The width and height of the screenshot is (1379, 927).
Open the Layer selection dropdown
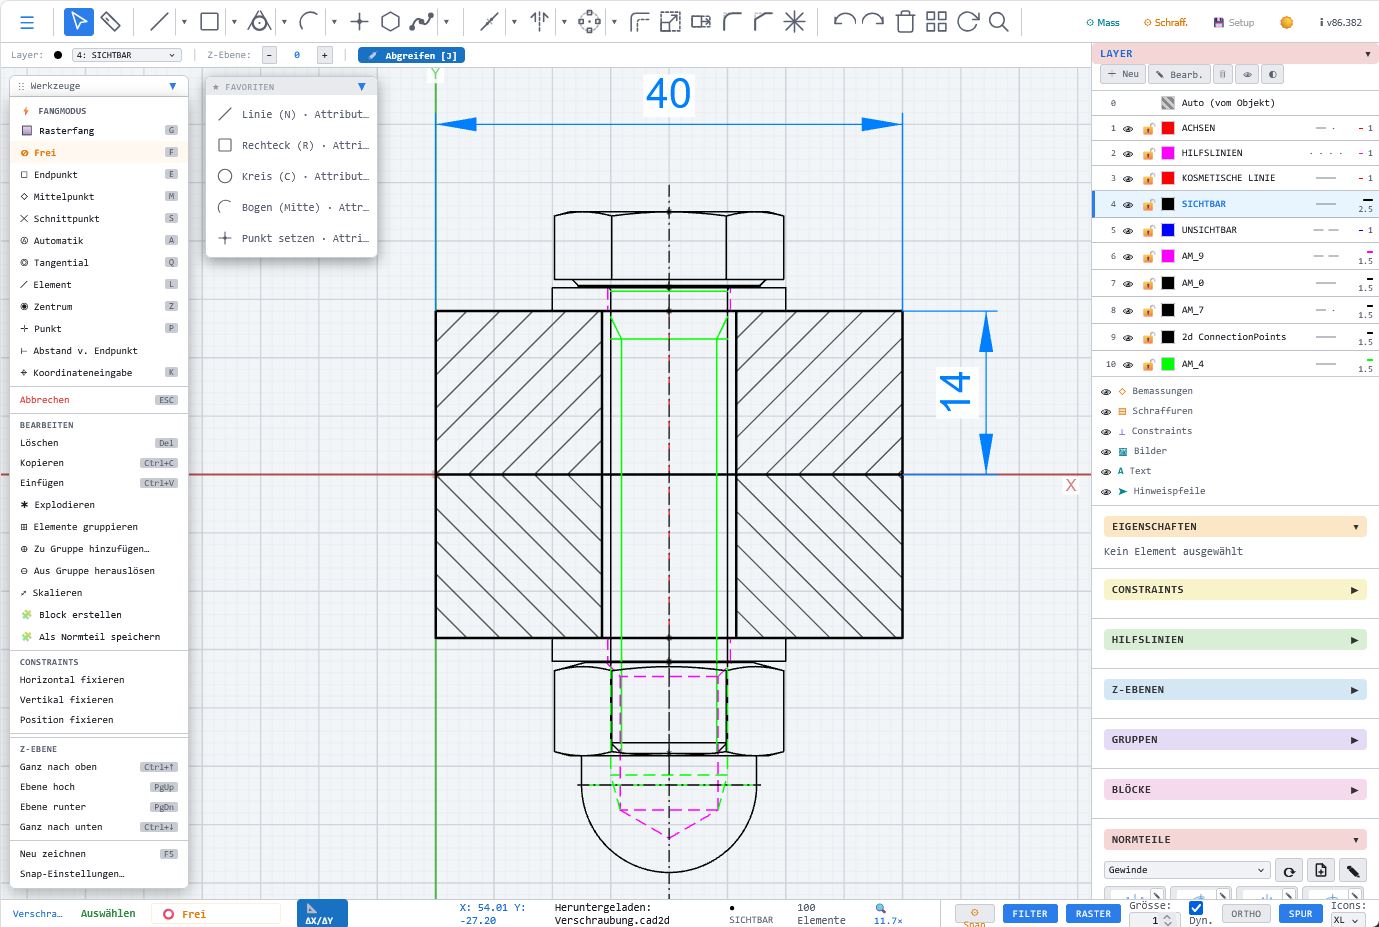[127, 55]
